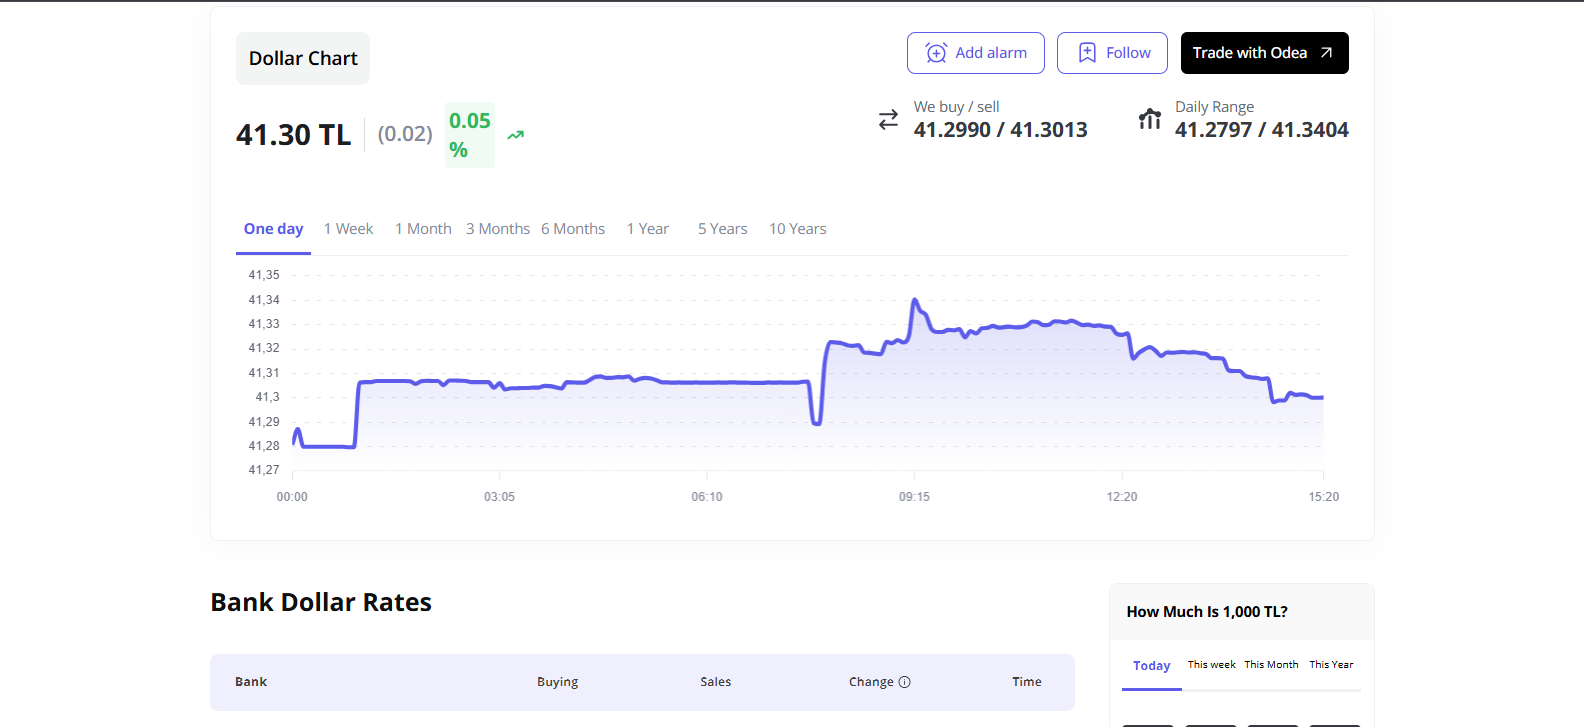The image size is (1584, 727).
Task: Click the buy/sell exchange arrows icon
Action: tap(888, 120)
